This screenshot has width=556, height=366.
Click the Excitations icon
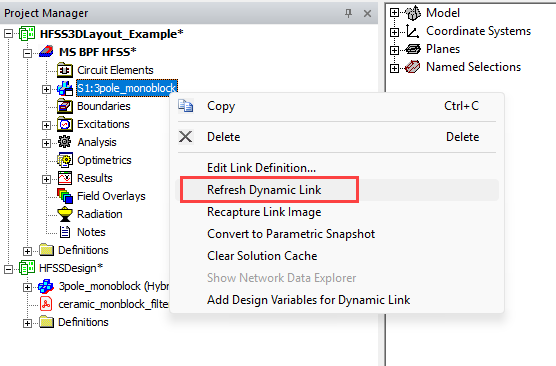tap(65, 124)
